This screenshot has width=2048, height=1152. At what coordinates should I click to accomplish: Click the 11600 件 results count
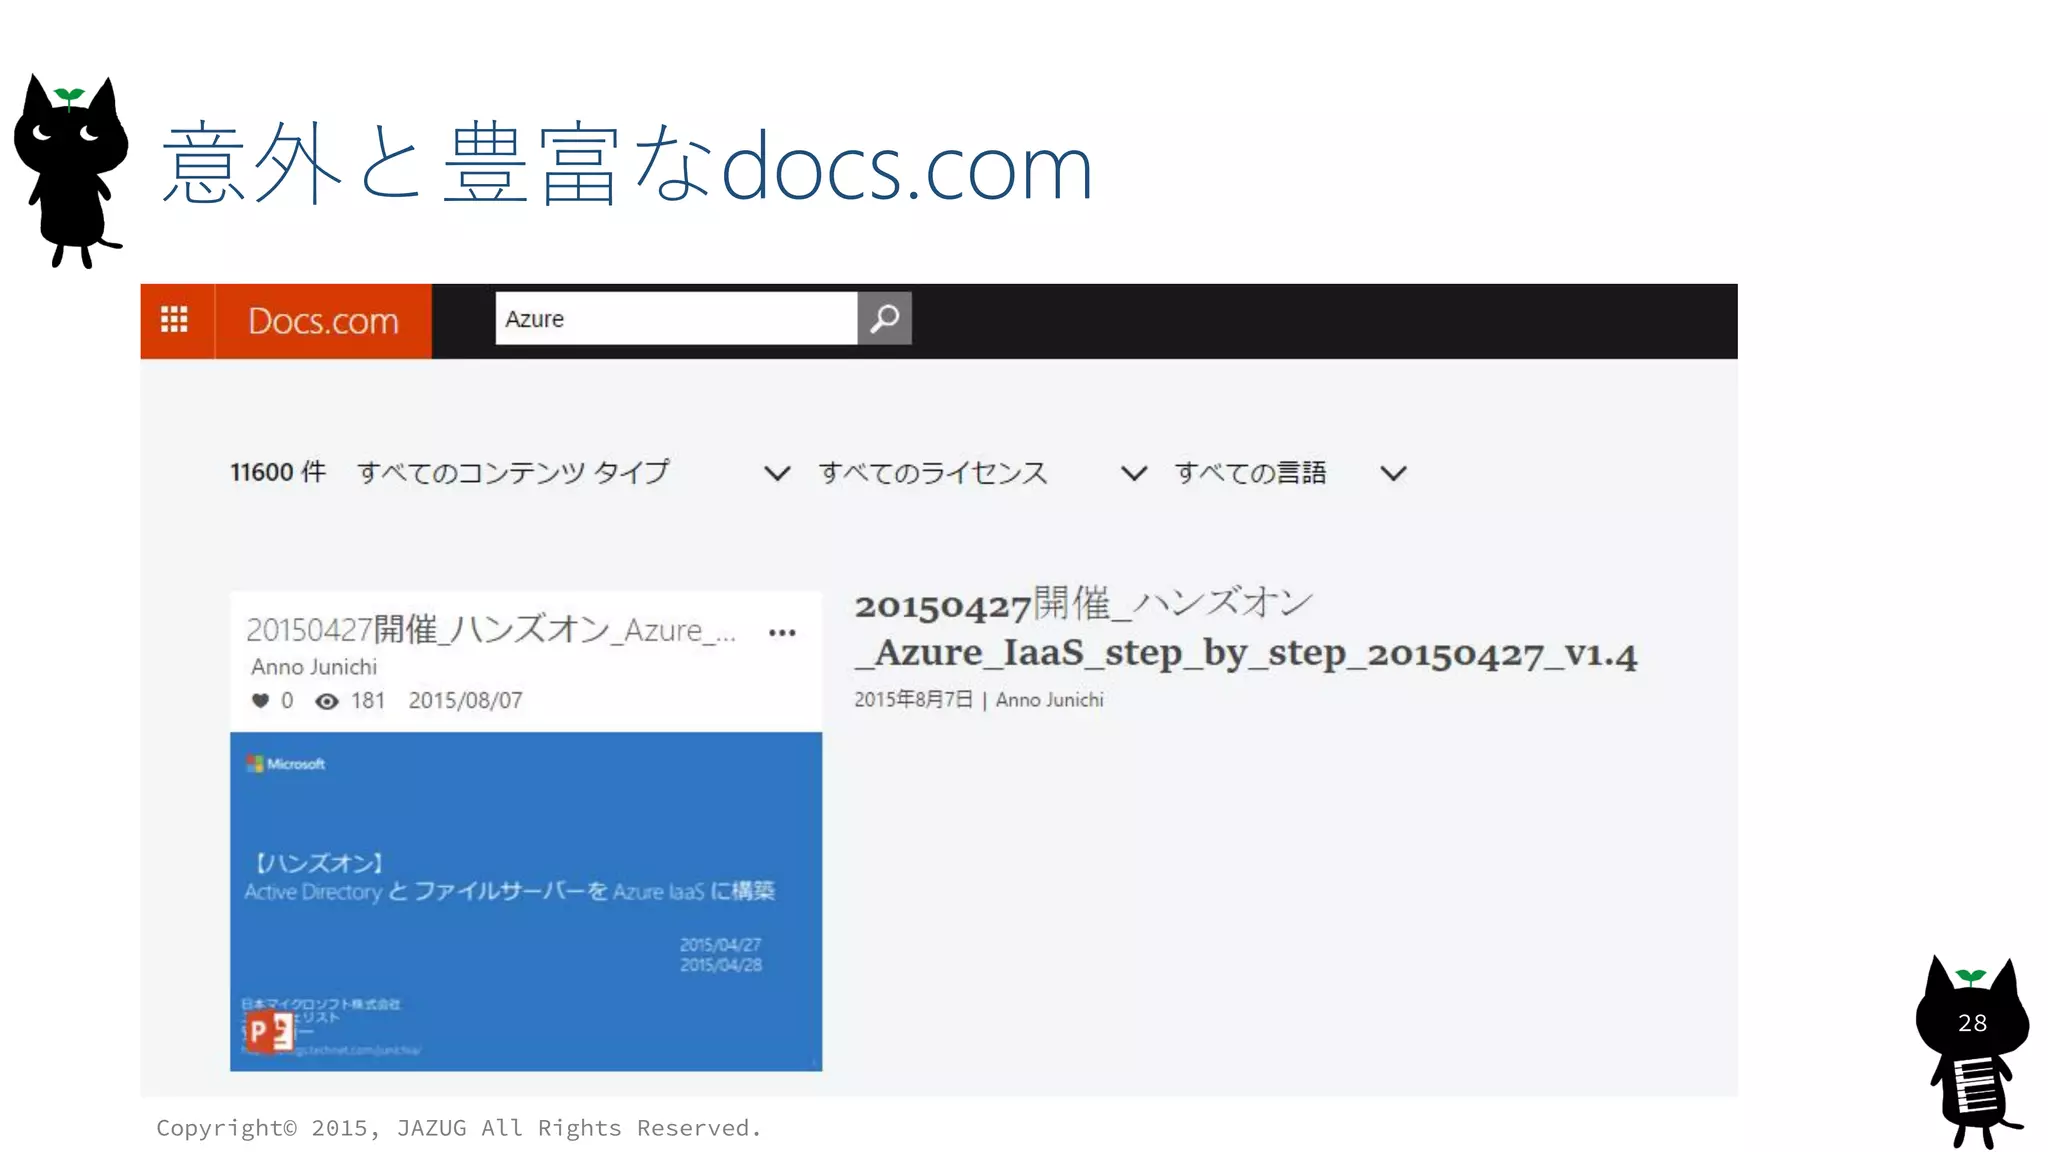point(278,472)
